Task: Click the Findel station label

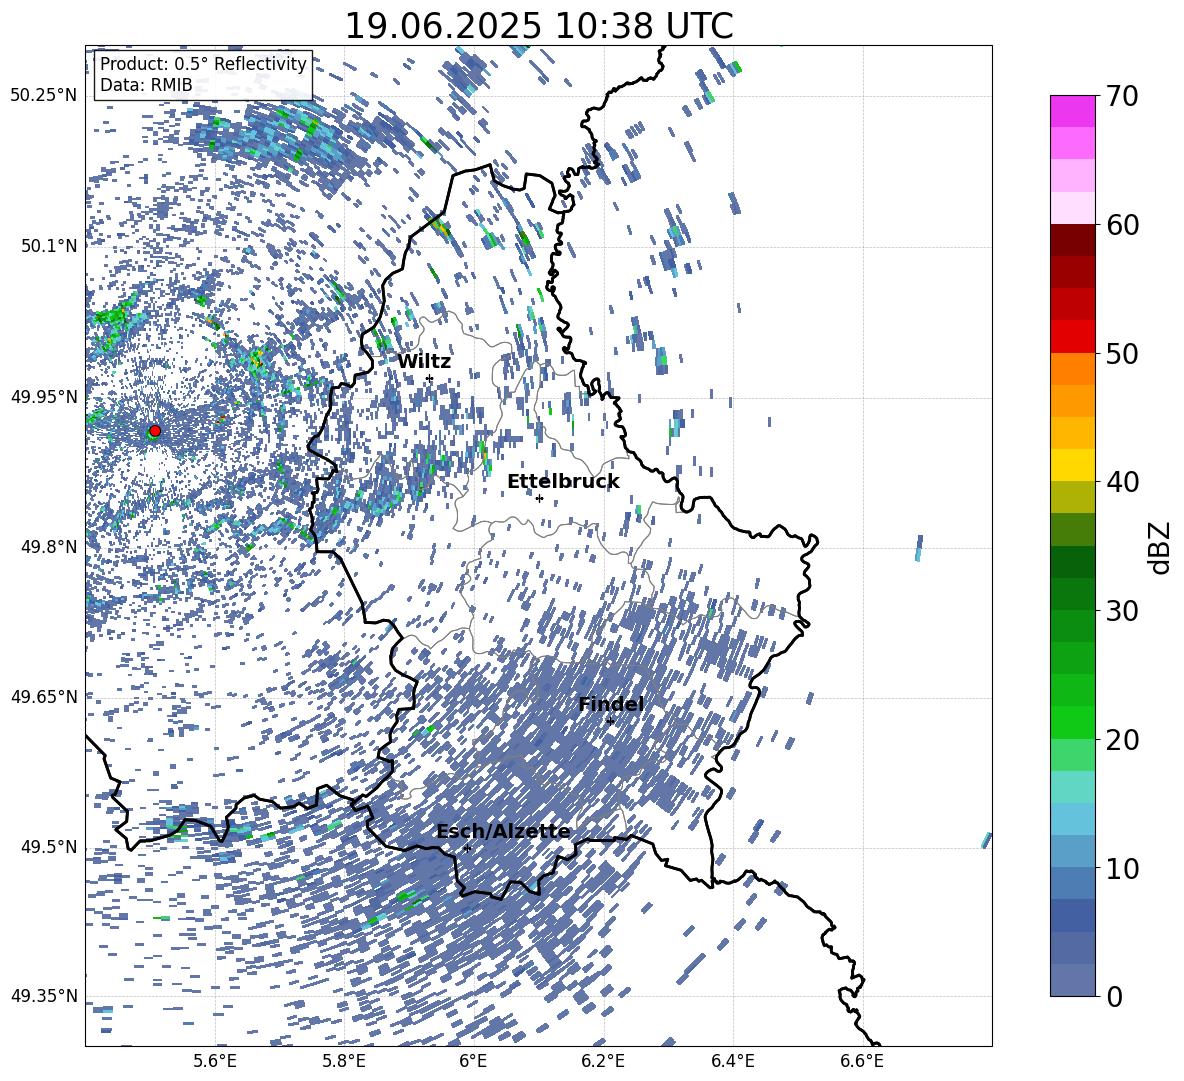Action: [611, 704]
